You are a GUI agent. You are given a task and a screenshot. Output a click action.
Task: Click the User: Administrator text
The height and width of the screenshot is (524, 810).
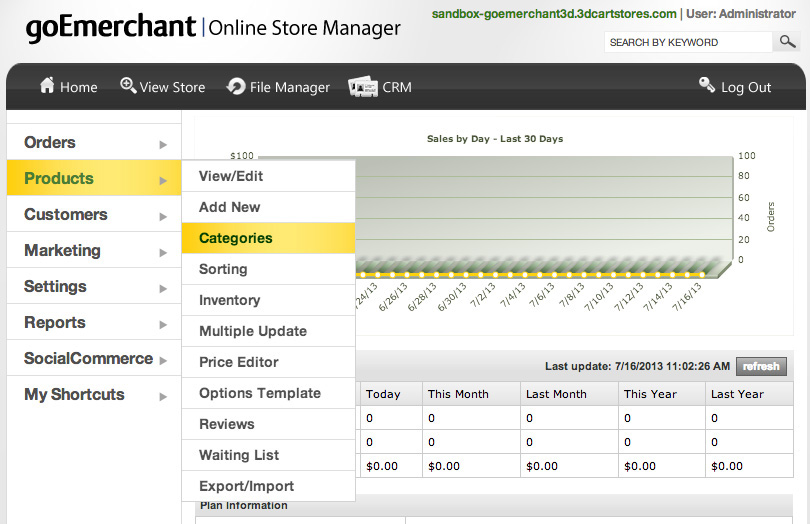(741, 14)
